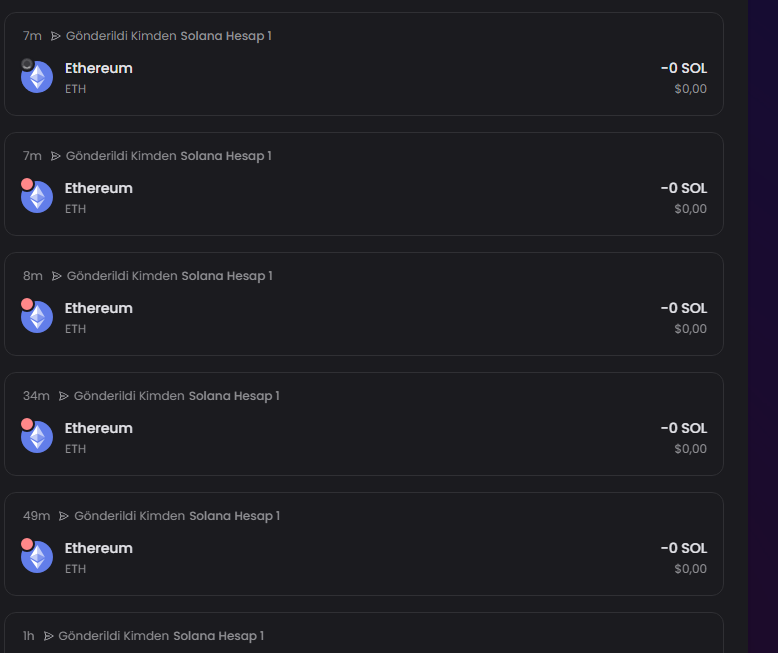This screenshot has height=653, width=778.
Task: Click the 49m timestamp label
Action: pos(36,516)
